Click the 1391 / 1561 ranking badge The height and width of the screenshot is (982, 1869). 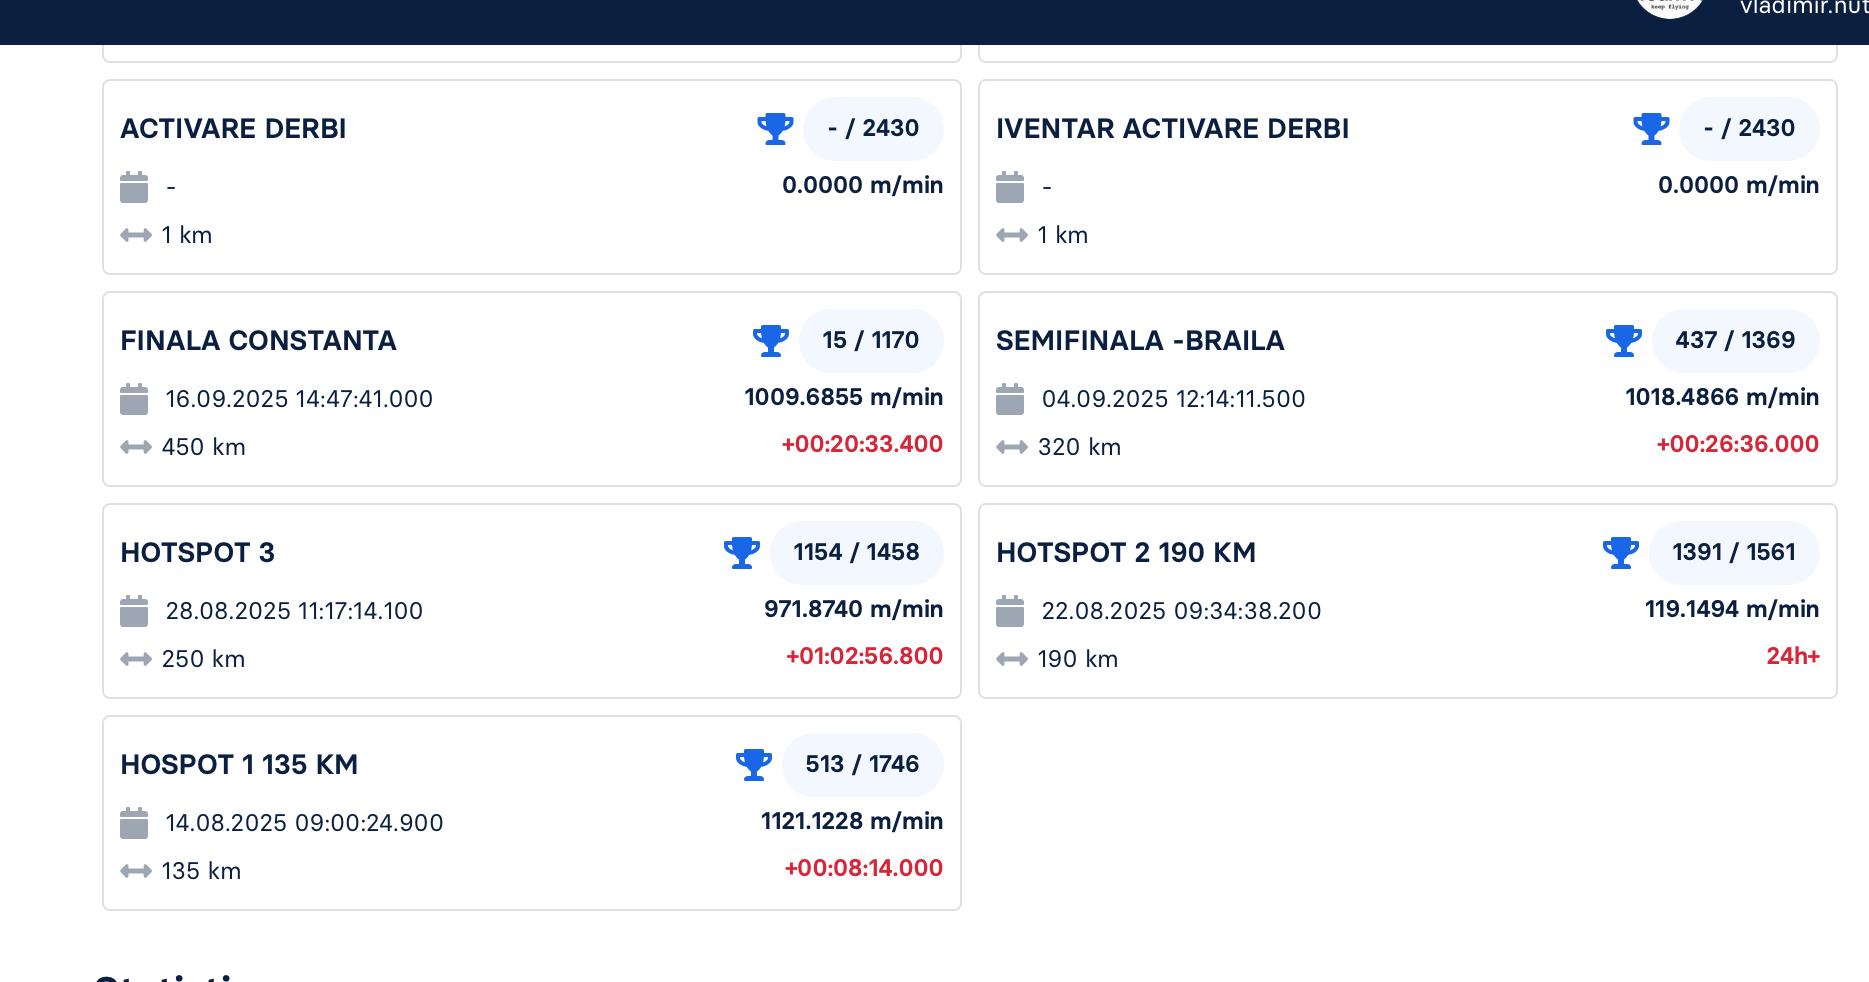point(1733,553)
